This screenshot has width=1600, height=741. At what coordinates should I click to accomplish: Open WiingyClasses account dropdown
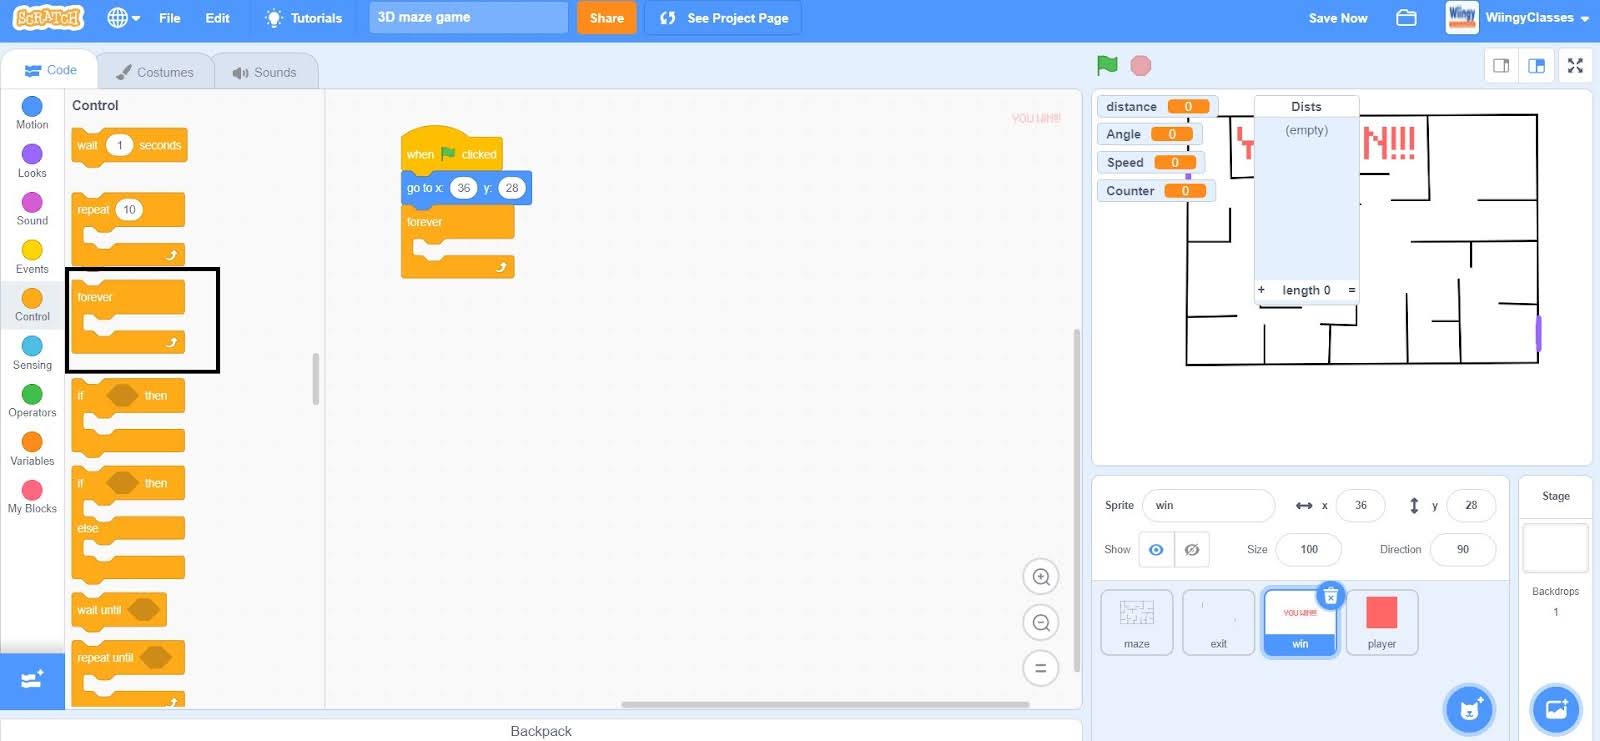(x=1518, y=18)
